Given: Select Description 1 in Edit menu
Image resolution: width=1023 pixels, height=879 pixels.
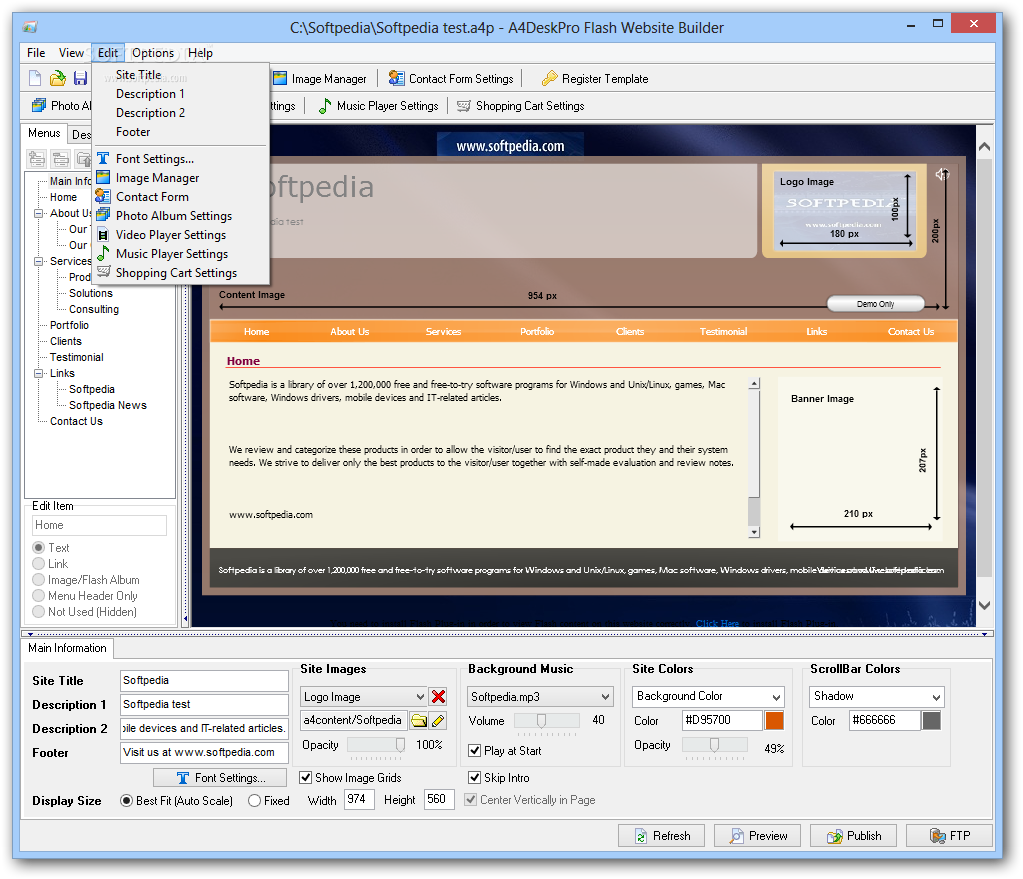Looking at the screenshot, I should point(181,94).
